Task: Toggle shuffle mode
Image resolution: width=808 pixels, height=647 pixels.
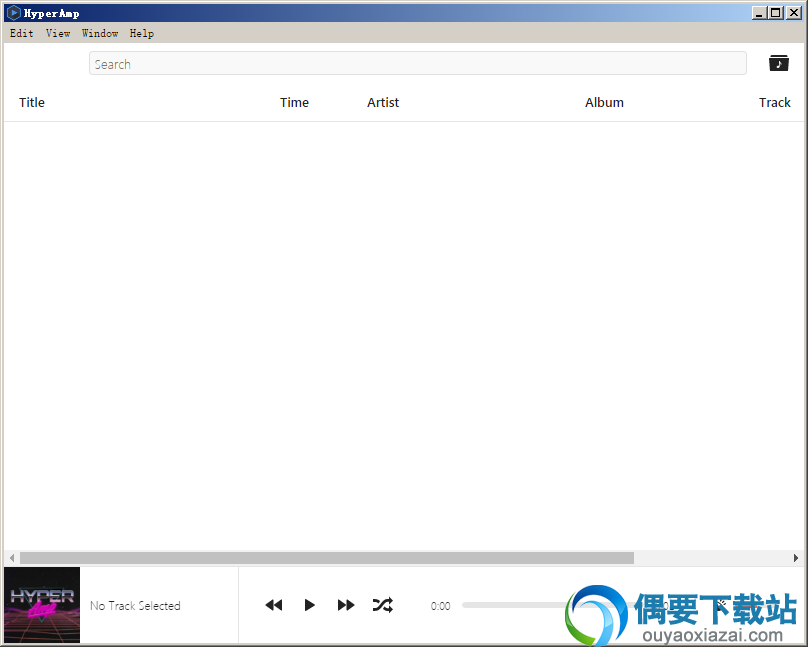Action: (x=383, y=605)
